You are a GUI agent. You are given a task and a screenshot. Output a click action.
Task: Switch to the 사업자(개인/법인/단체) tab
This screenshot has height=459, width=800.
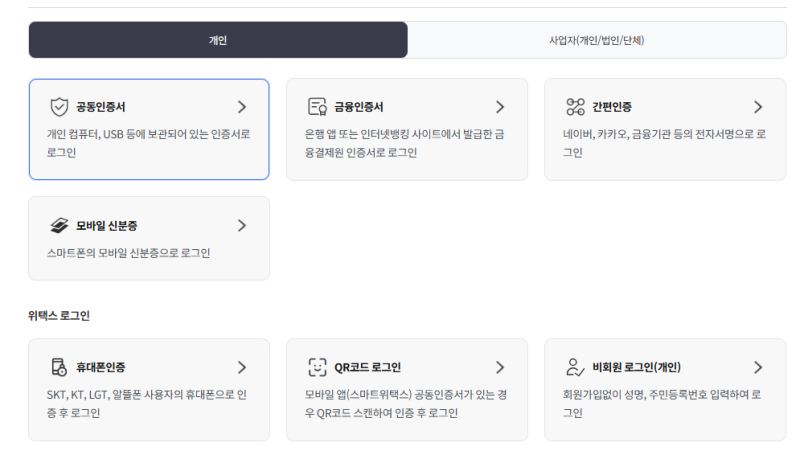tap(596, 40)
